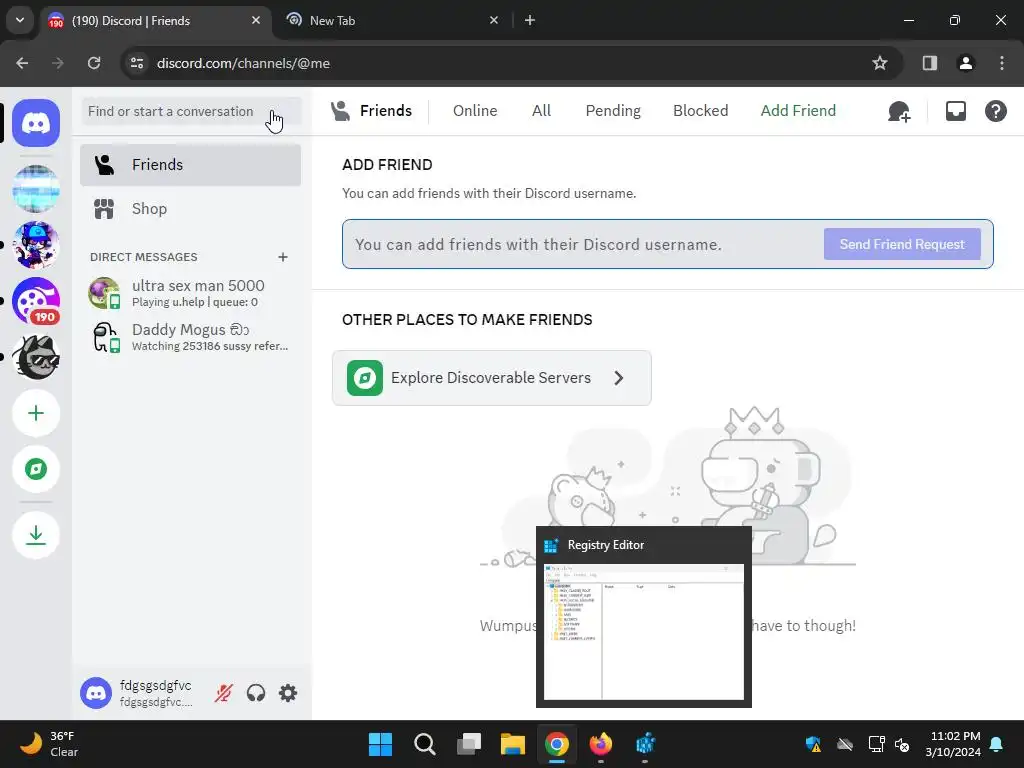Open the cat with sunglasses server
Image resolution: width=1024 pixels, height=768 pixels.
pos(36,357)
